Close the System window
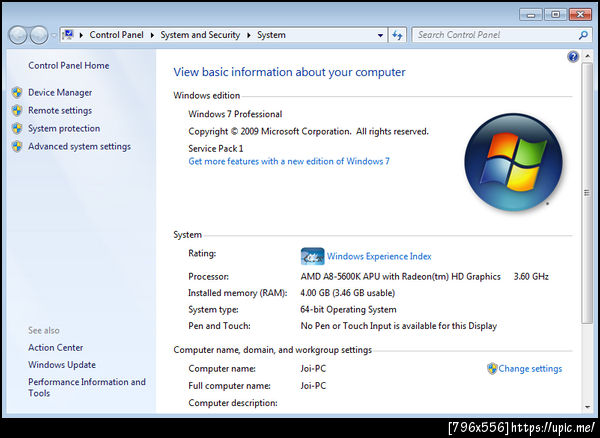The height and width of the screenshot is (438, 600). (580, 15)
